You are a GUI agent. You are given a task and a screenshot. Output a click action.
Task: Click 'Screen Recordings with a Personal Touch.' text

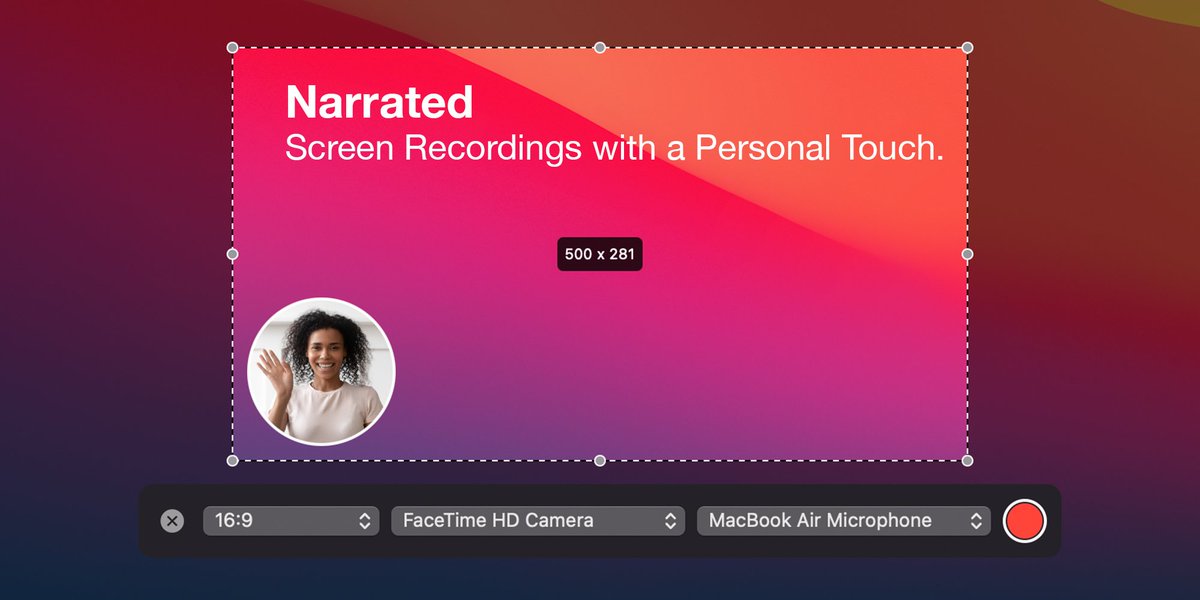pos(615,148)
